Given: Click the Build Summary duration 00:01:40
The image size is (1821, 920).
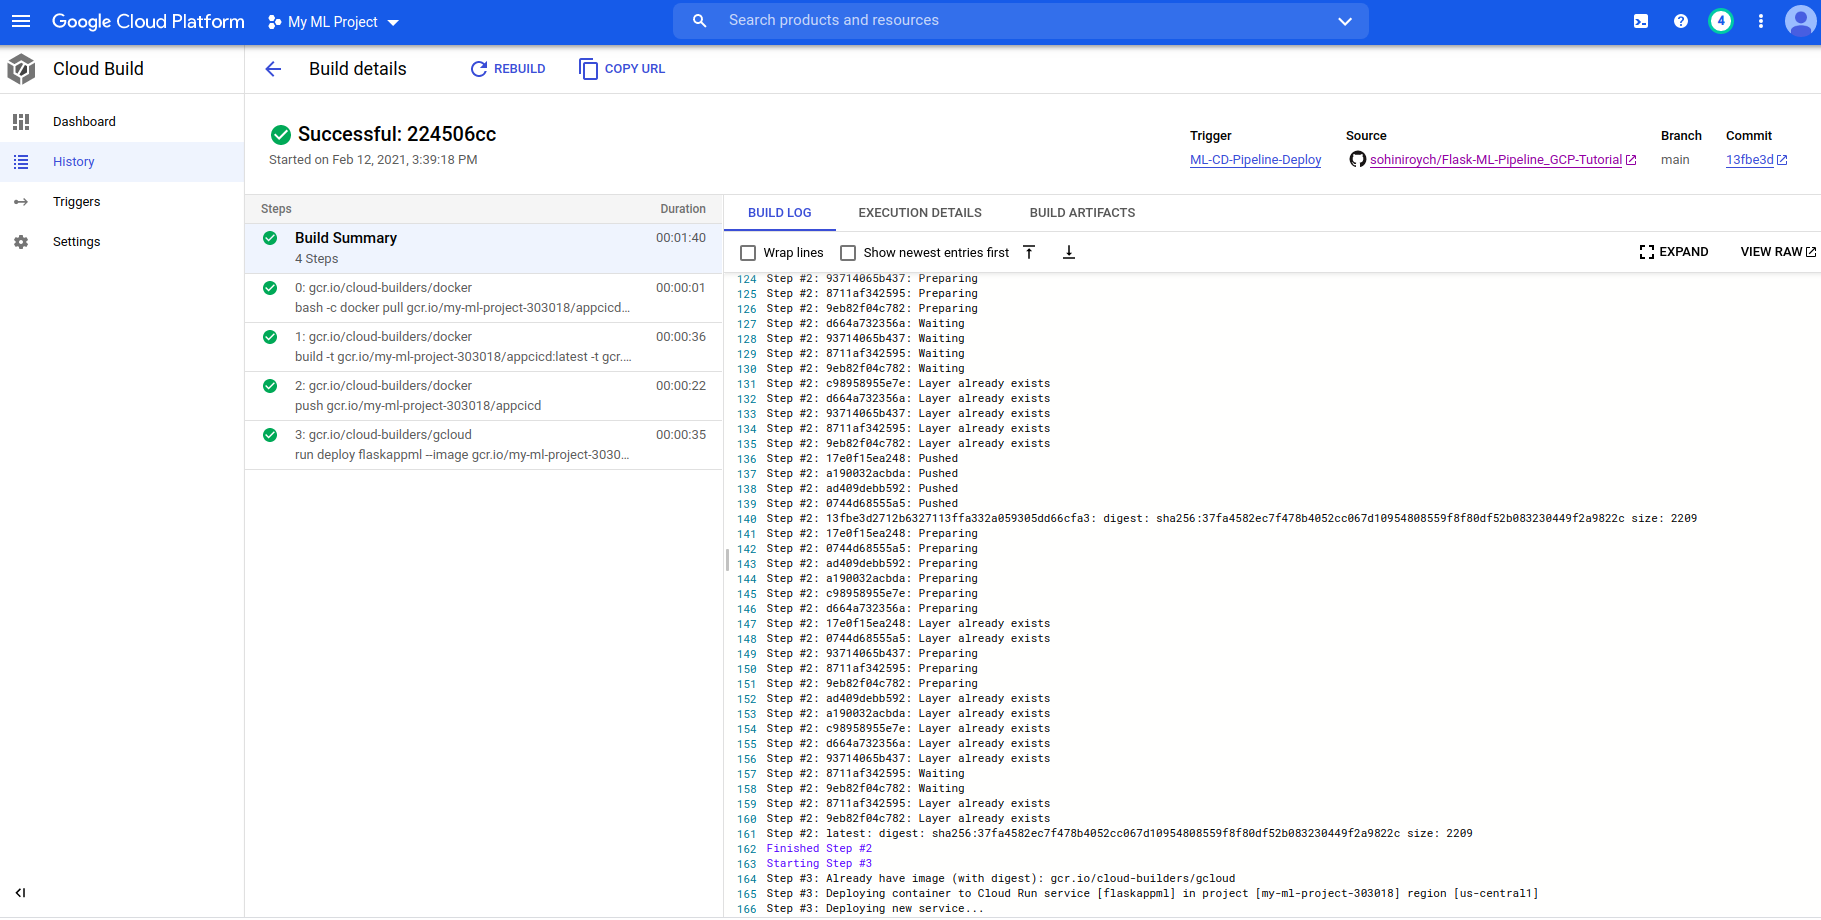Looking at the screenshot, I should pos(681,238).
